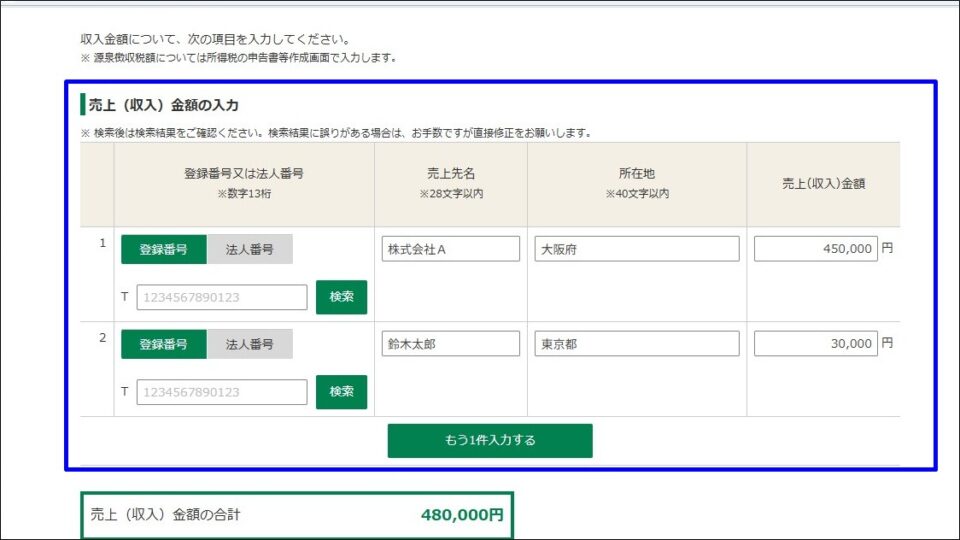960x540 pixels.
Task: Focus the 大阪府 location field
Action: (637, 249)
